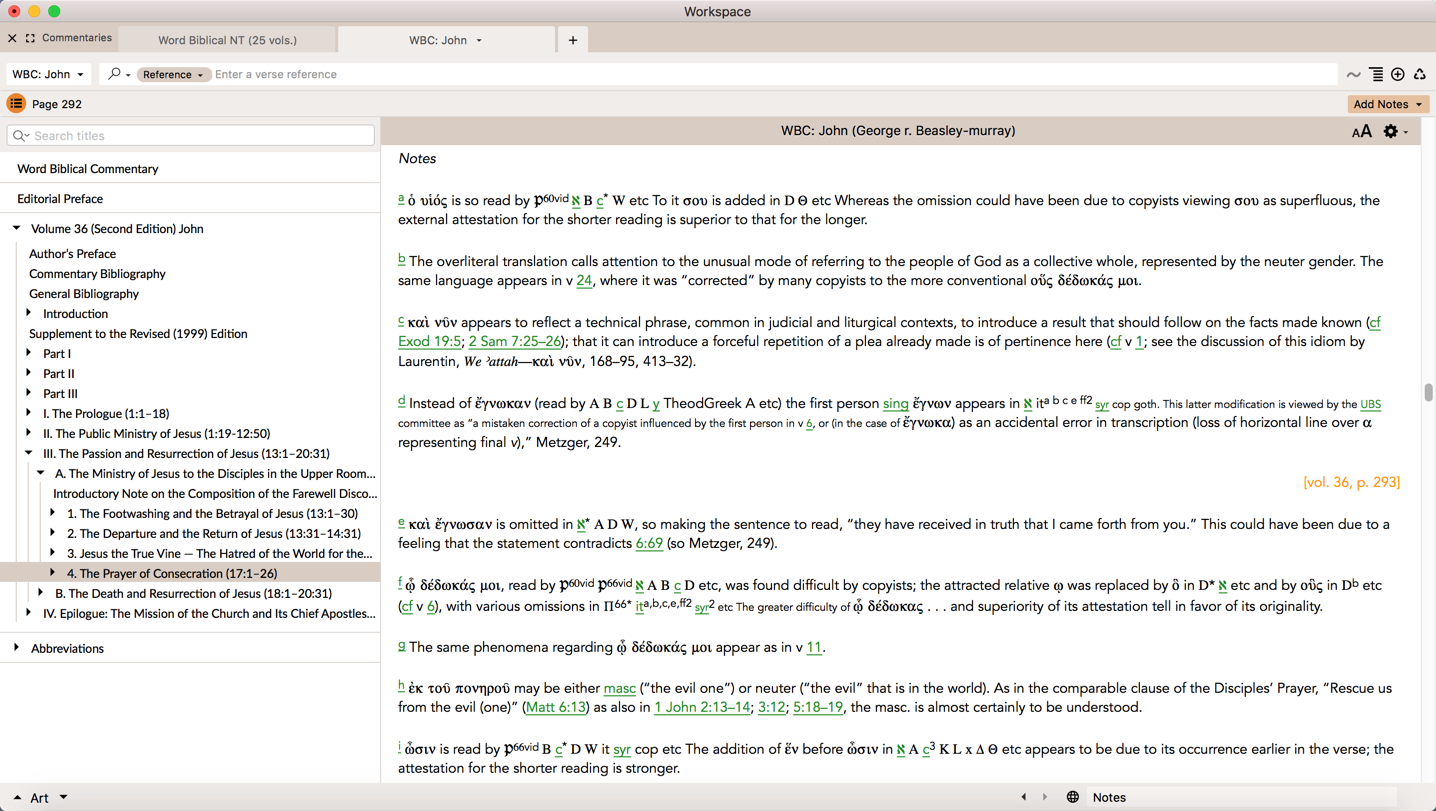Viewport: 1436px width, 811px height.
Task: Select 3. Jesus the True Vine entry
Action: 219,554
